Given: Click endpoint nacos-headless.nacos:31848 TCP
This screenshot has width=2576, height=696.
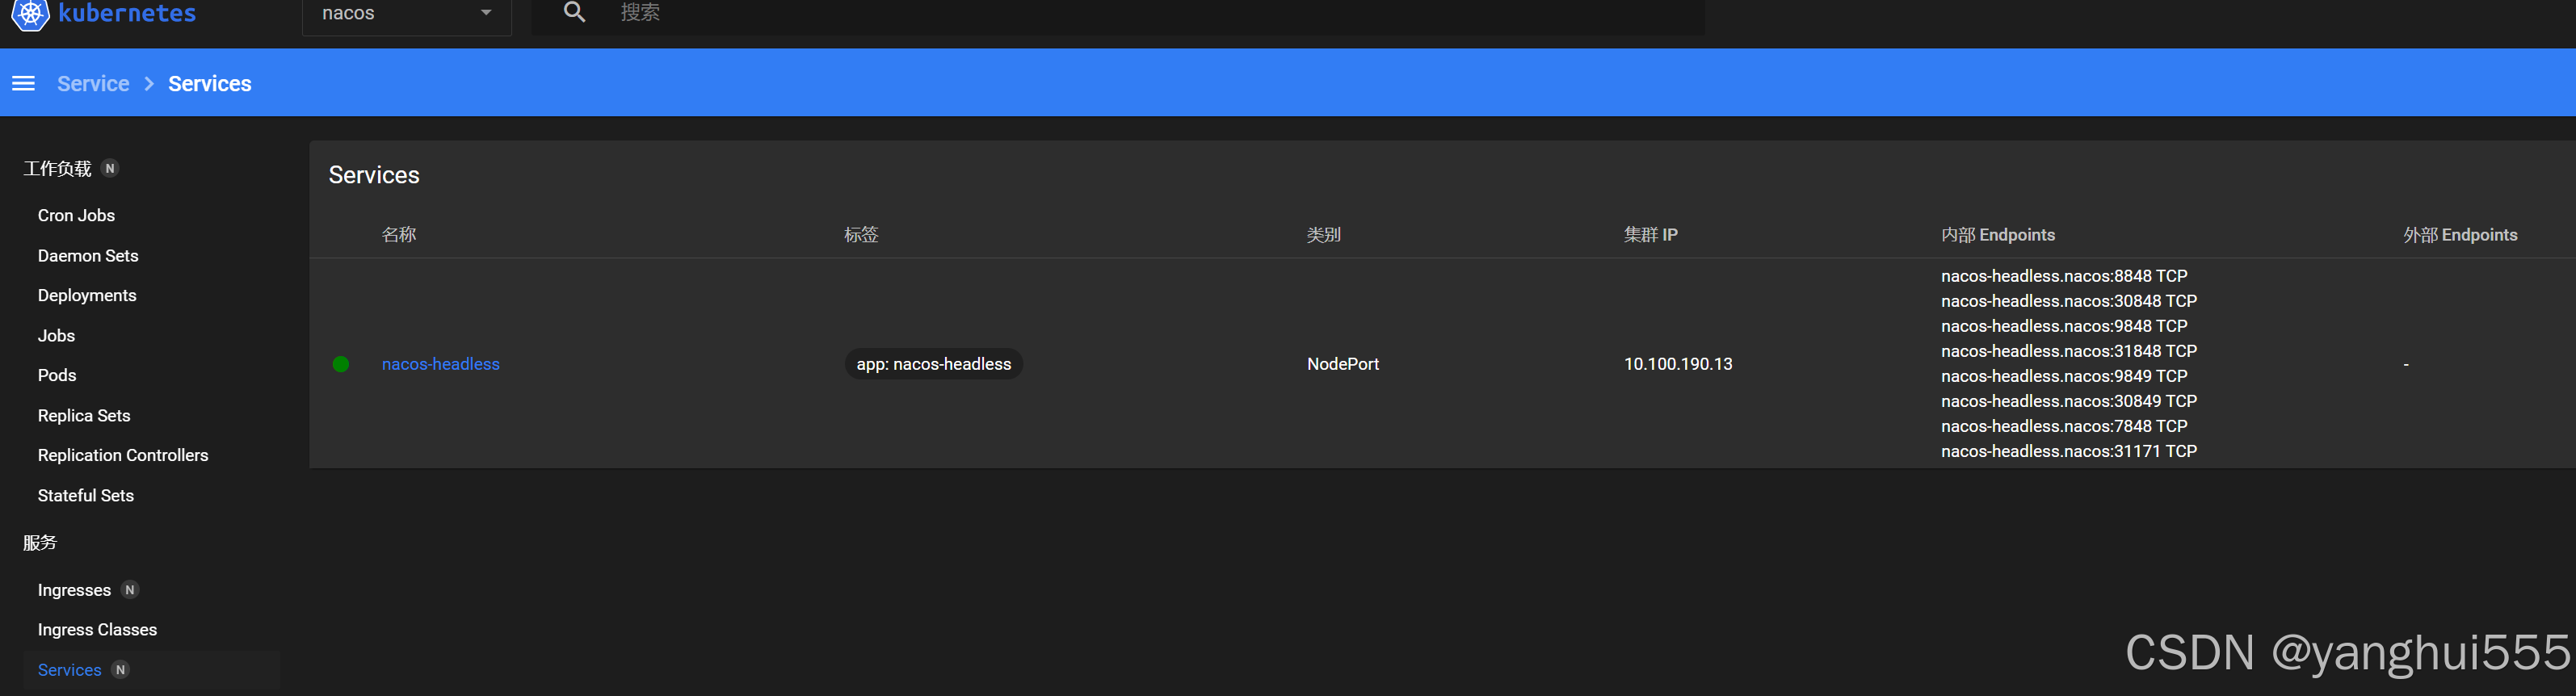Looking at the screenshot, I should pyautogui.click(x=2069, y=350).
